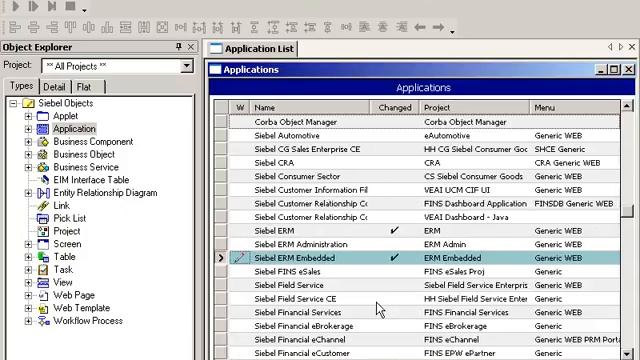
Task: Go to previous tab with left triangle
Action: (610, 47)
